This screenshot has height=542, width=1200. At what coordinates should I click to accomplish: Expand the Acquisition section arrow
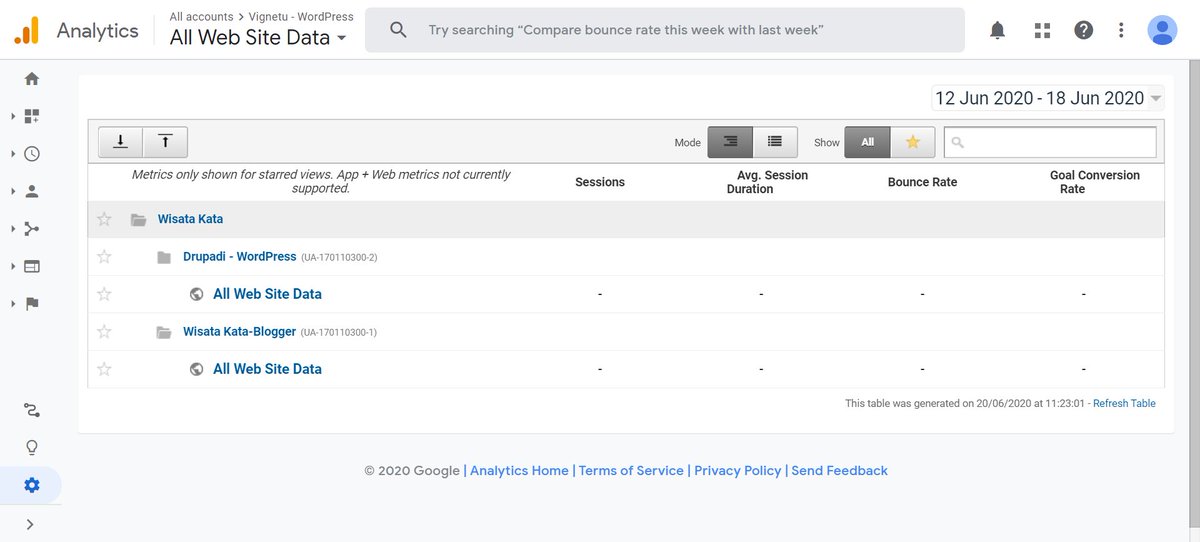click(13, 229)
